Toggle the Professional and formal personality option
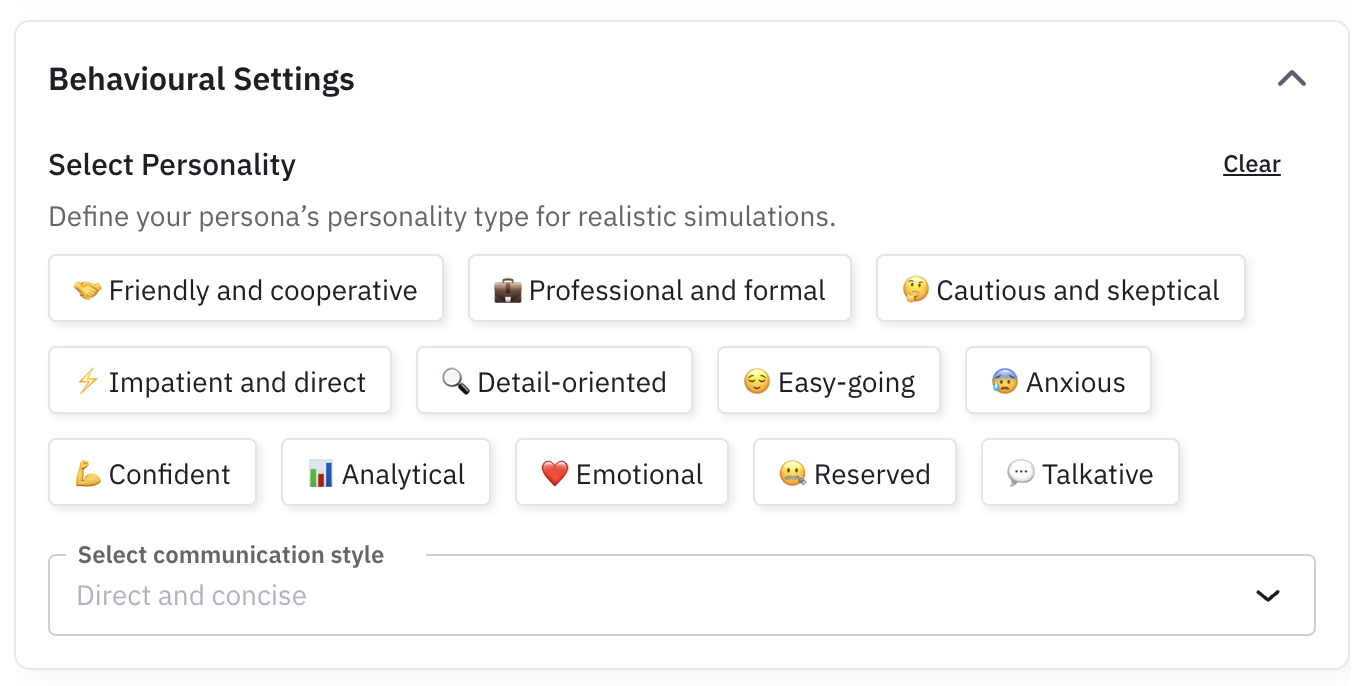The image size is (1370, 686). coord(659,289)
